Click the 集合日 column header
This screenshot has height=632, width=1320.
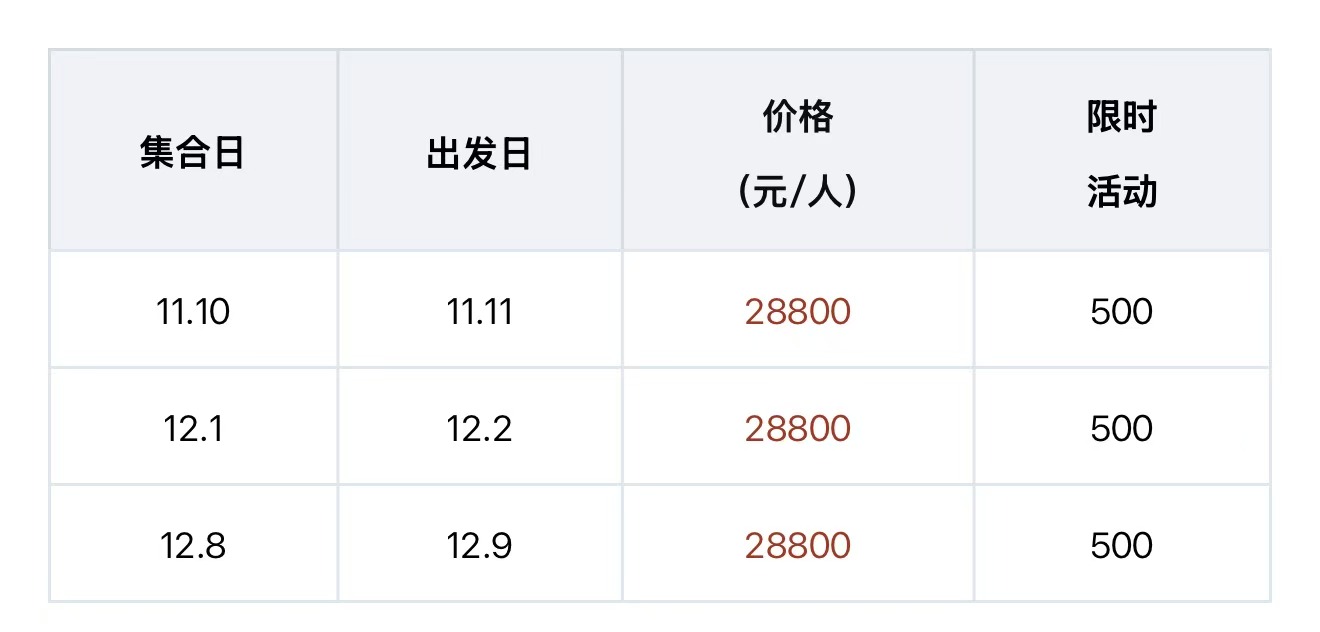coord(193,154)
